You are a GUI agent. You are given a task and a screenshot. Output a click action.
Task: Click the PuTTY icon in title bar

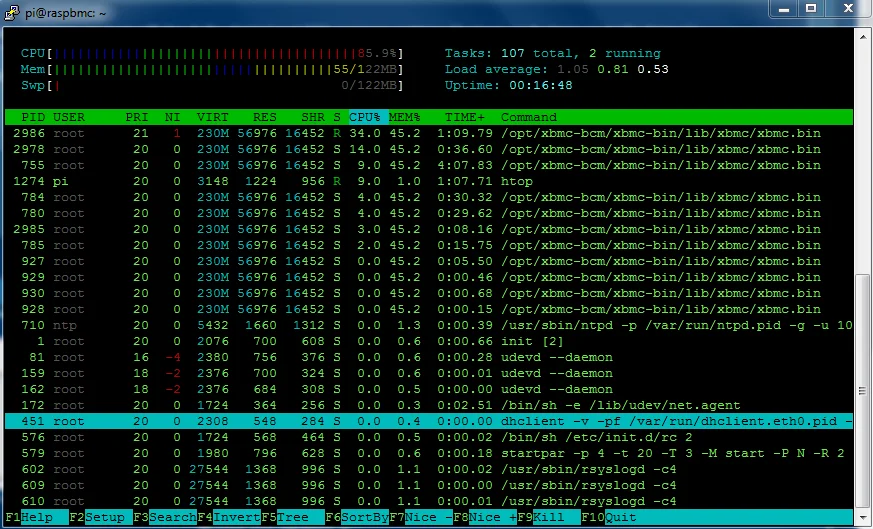12,12
